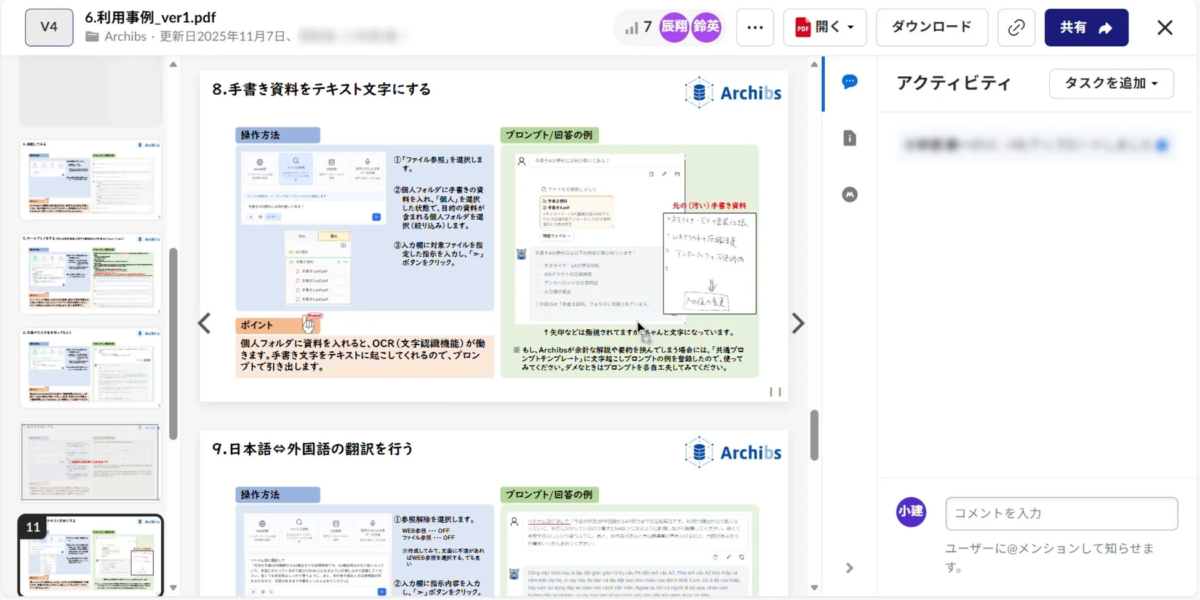Go to previous page with left arrow
Screen dimensions: 1200x600
point(204,323)
